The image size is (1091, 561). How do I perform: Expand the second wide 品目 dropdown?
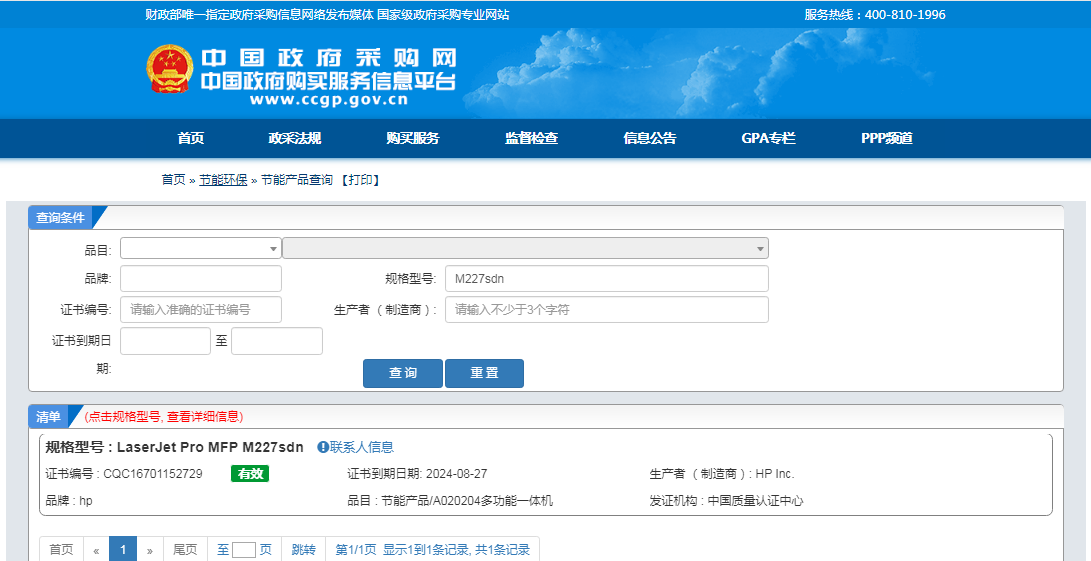pos(525,248)
